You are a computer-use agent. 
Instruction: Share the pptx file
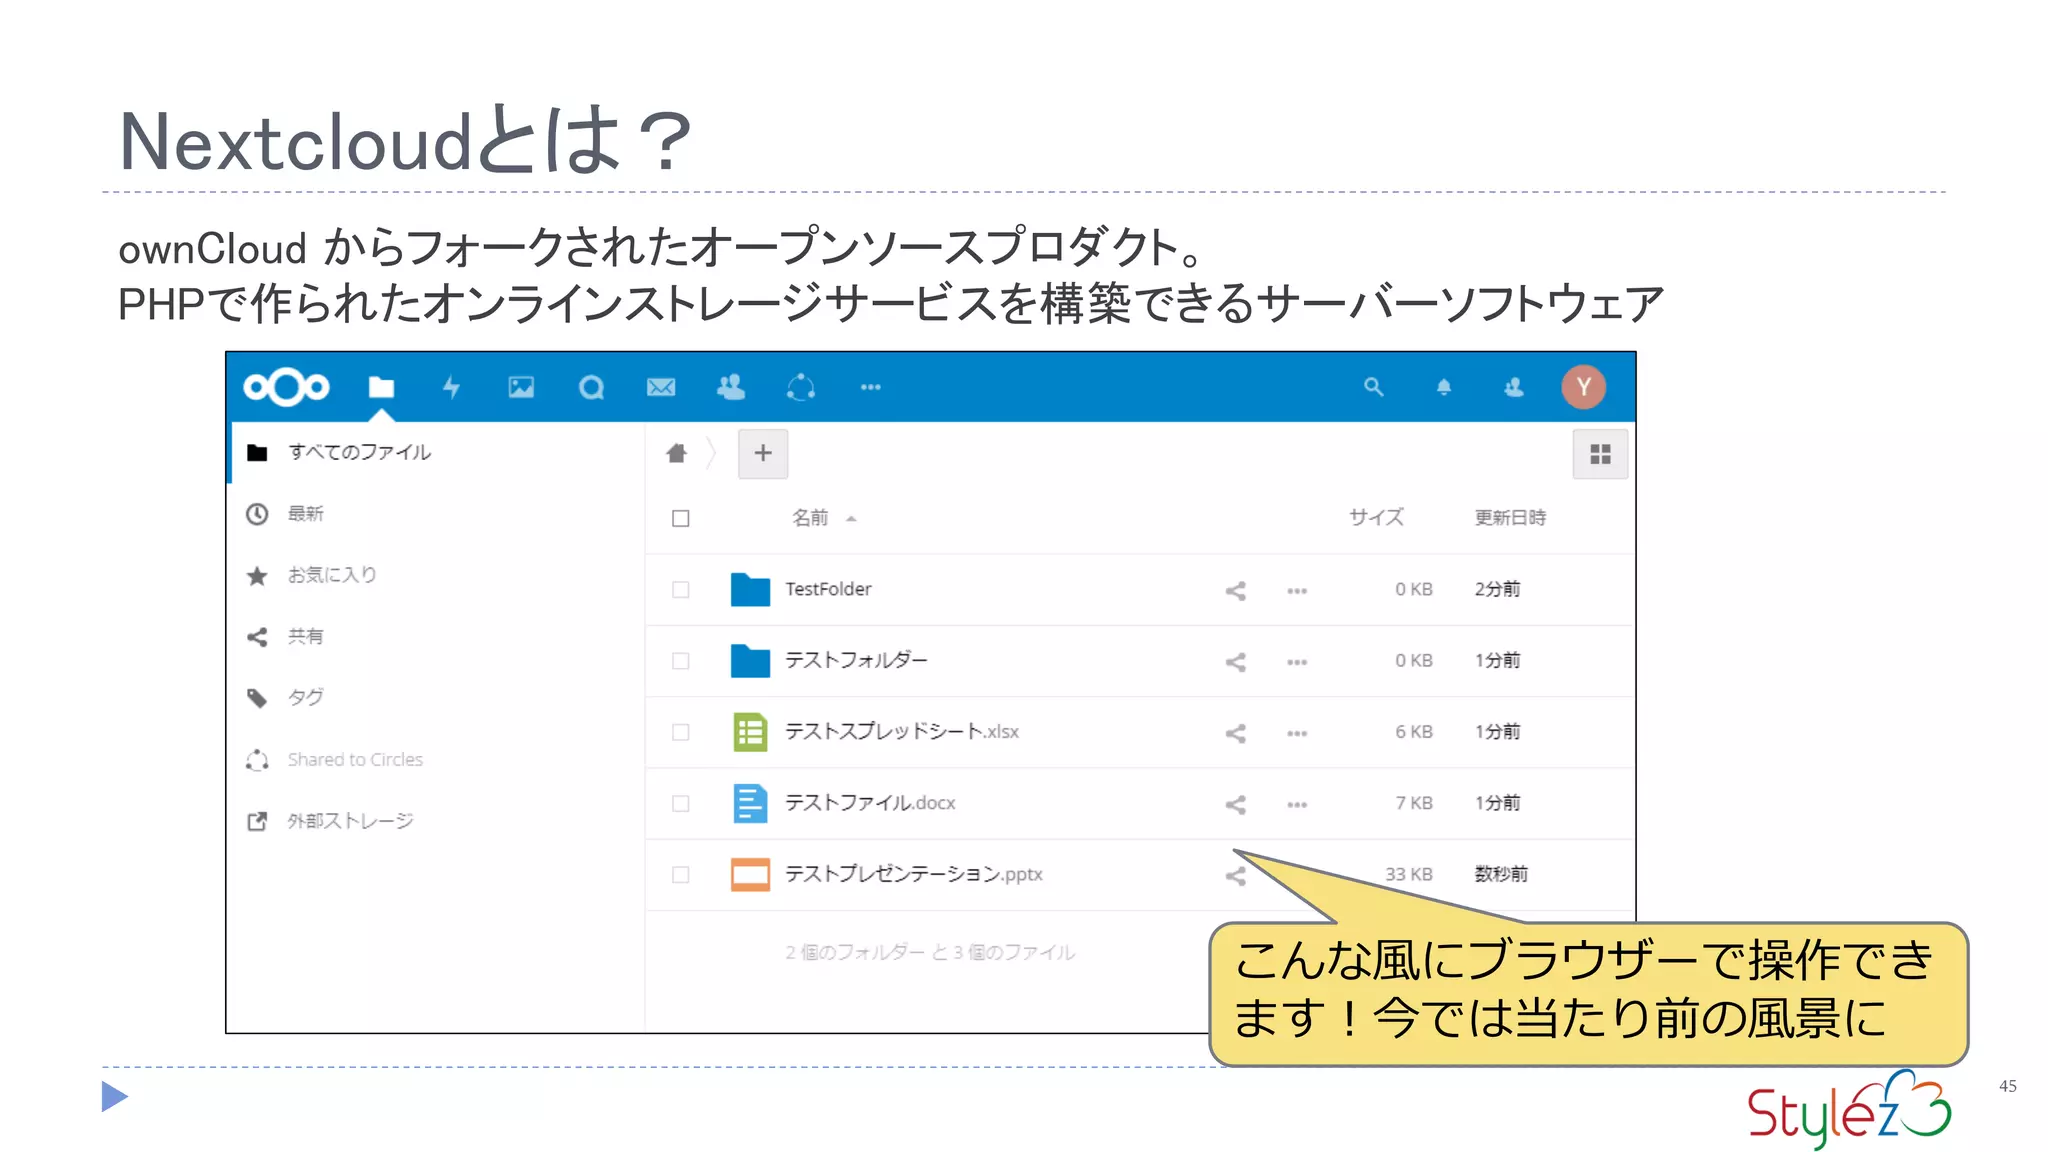[x=1236, y=876]
